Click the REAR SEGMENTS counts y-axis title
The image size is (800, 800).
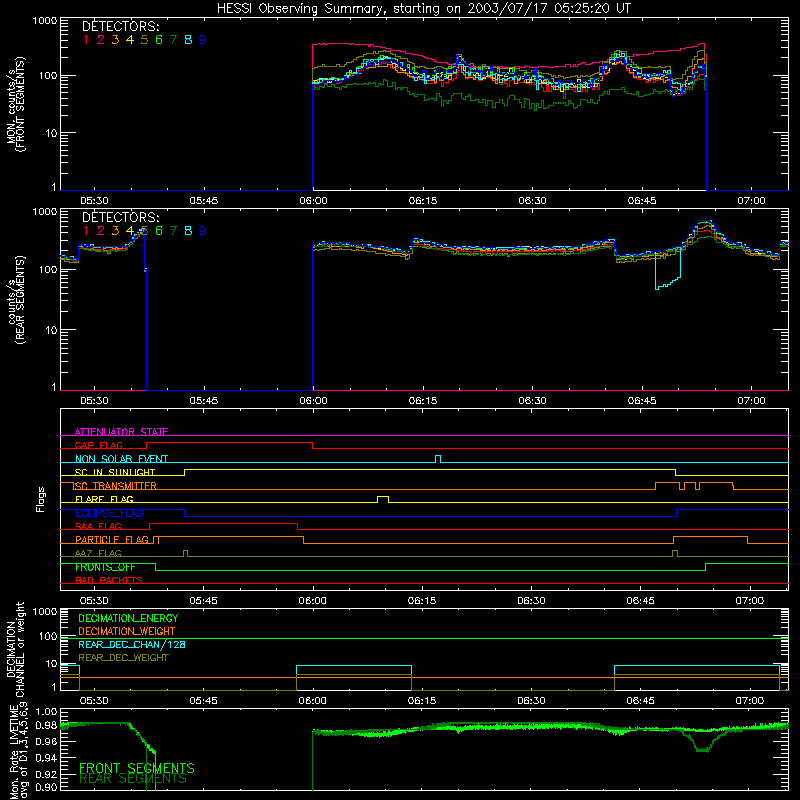click(x=15, y=299)
